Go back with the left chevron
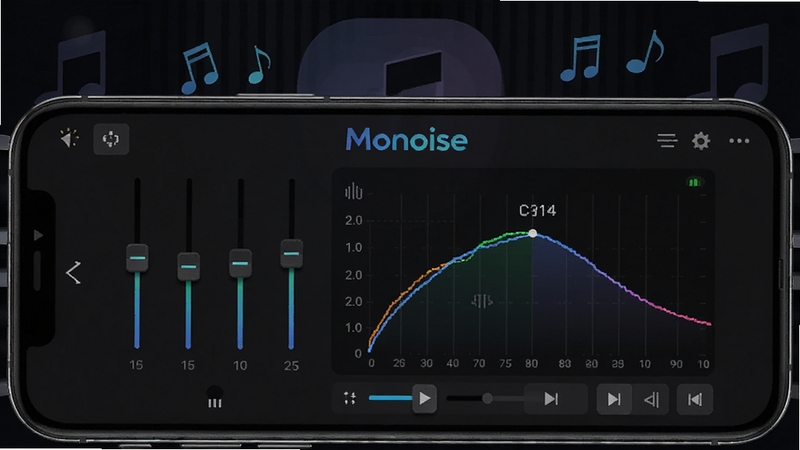The height and width of the screenshot is (450, 800). click(x=73, y=272)
